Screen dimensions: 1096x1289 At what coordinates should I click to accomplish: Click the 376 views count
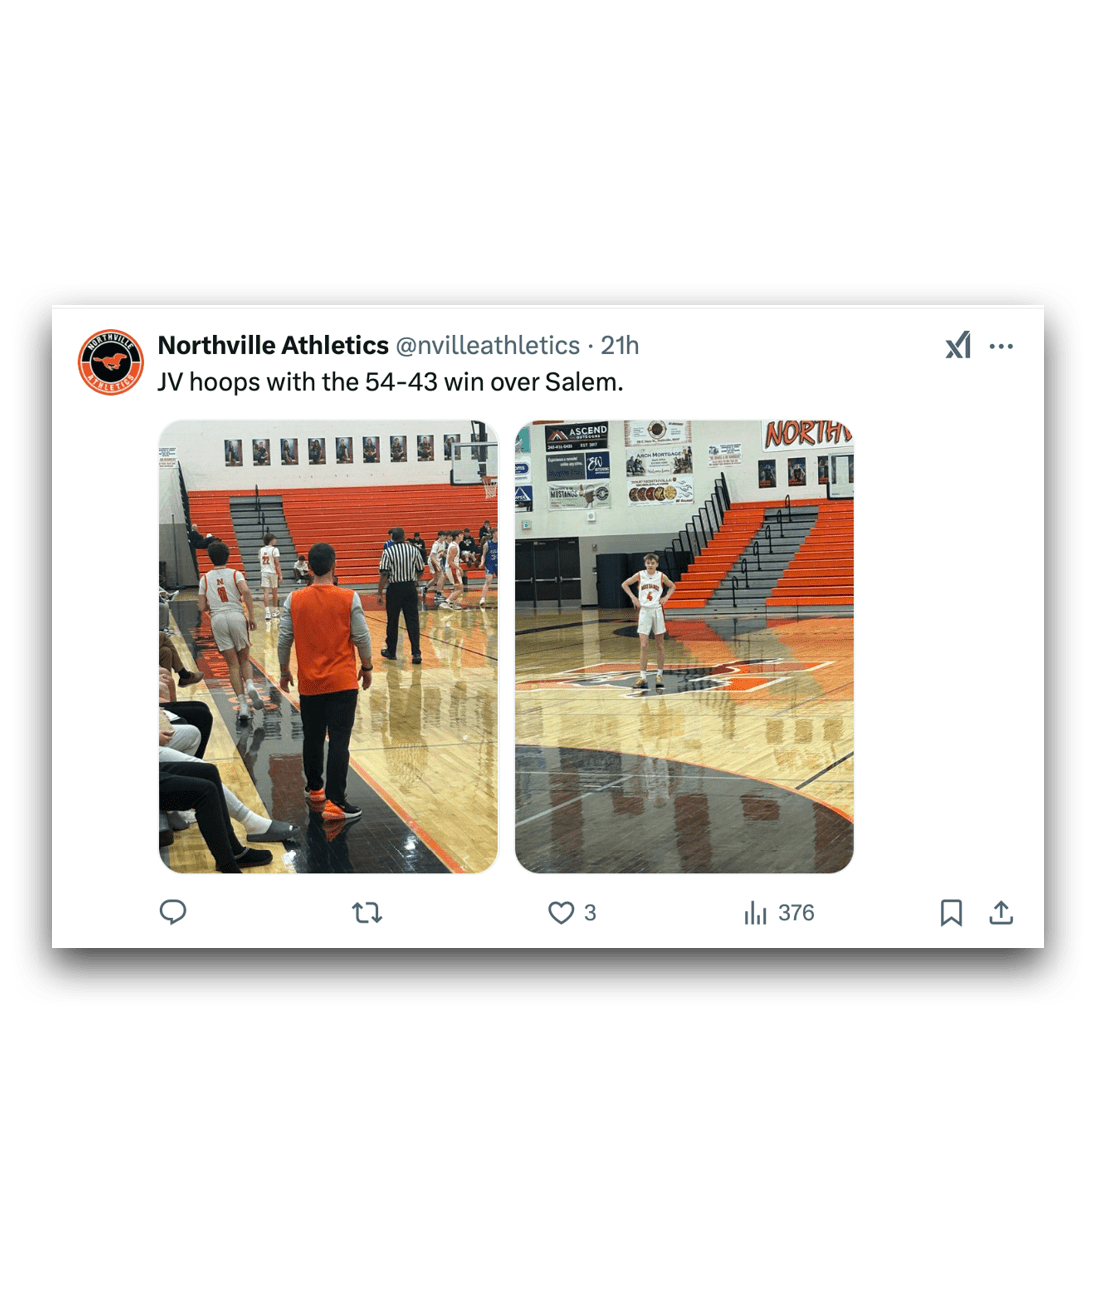[796, 912]
